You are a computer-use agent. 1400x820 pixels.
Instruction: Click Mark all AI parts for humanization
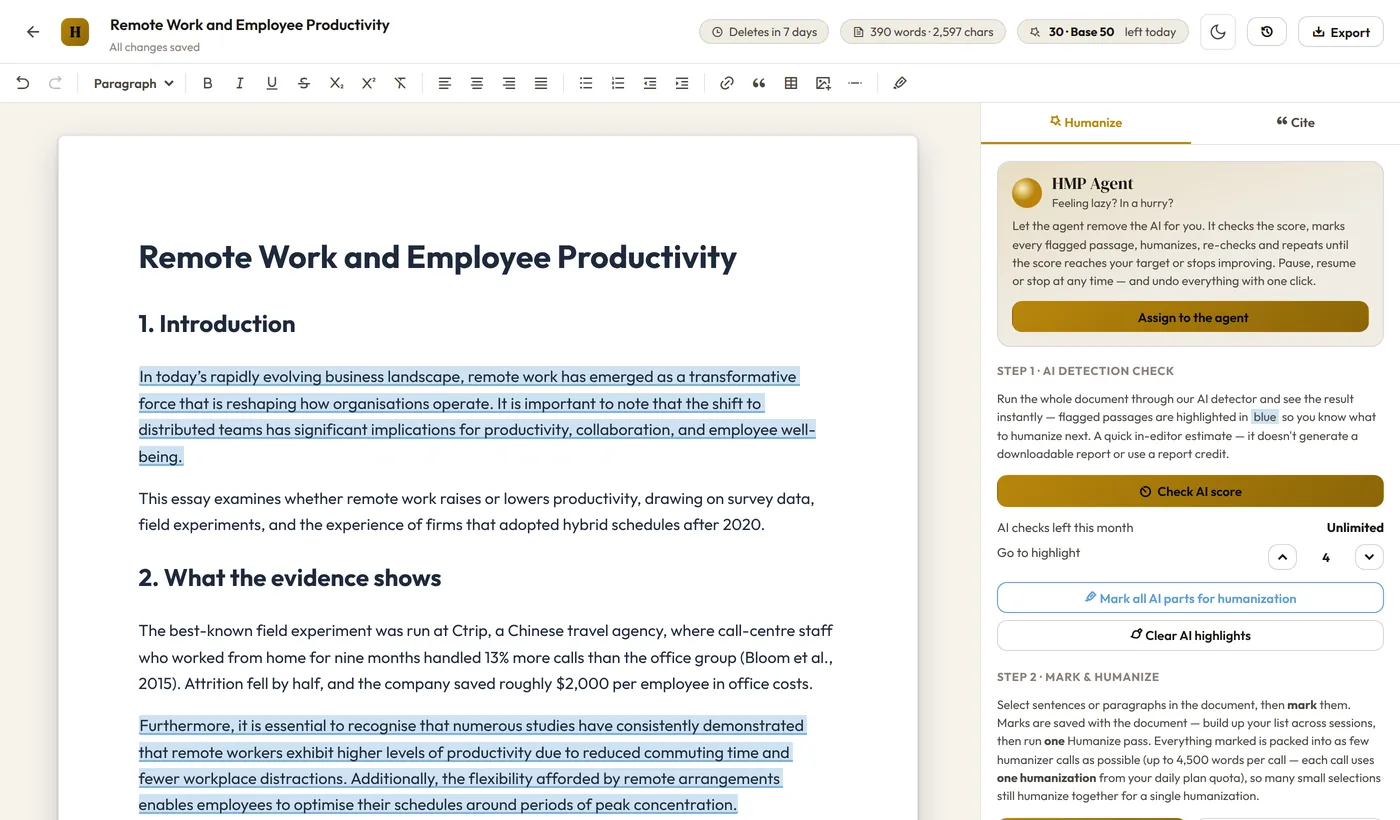coord(1190,598)
